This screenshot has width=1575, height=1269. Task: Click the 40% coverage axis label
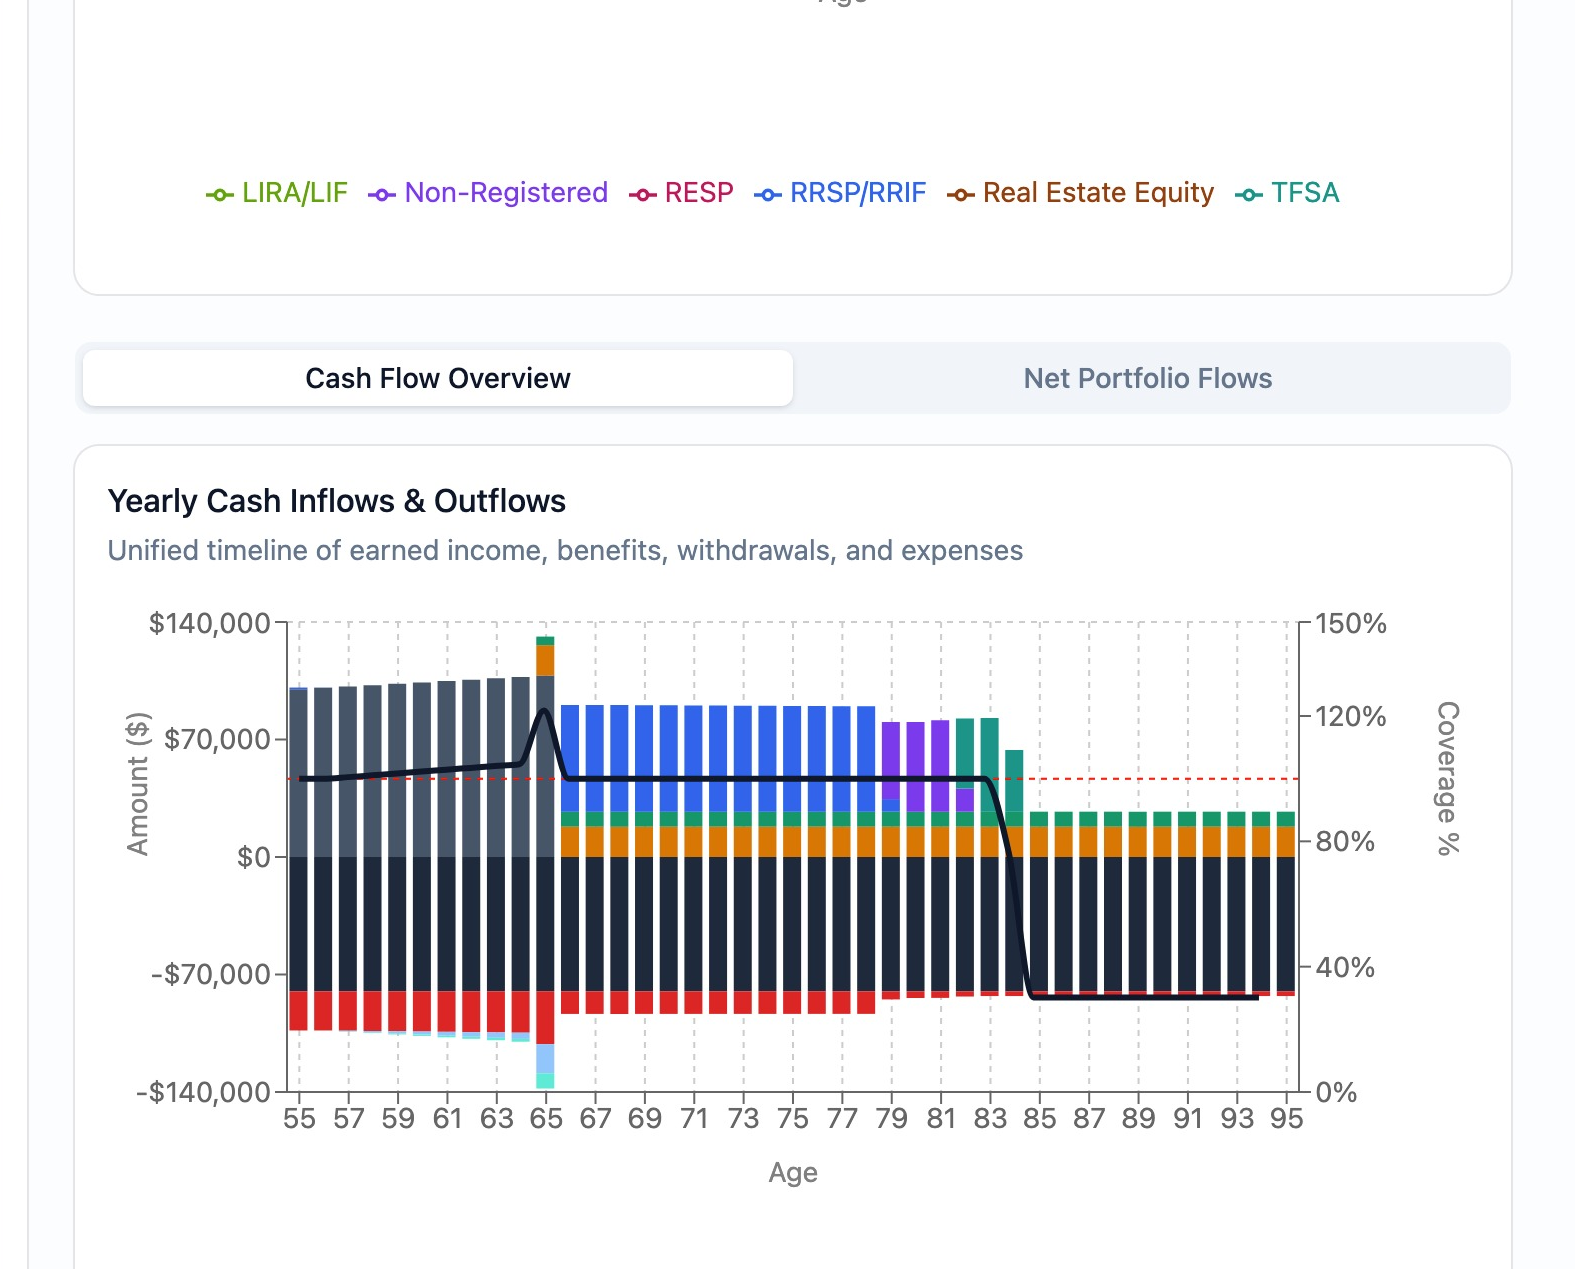click(x=1345, y=967)
